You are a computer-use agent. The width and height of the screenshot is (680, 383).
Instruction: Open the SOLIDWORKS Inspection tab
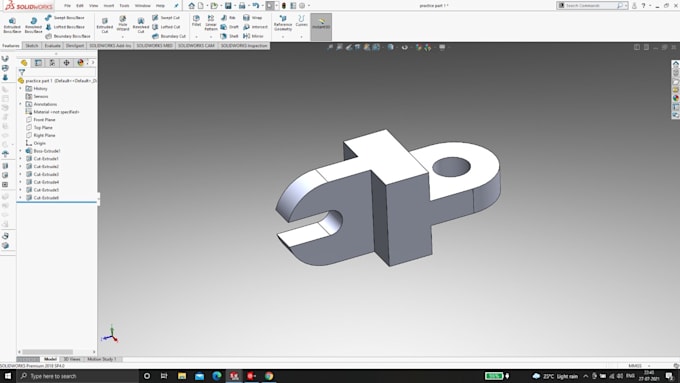[x=244, y=46]
